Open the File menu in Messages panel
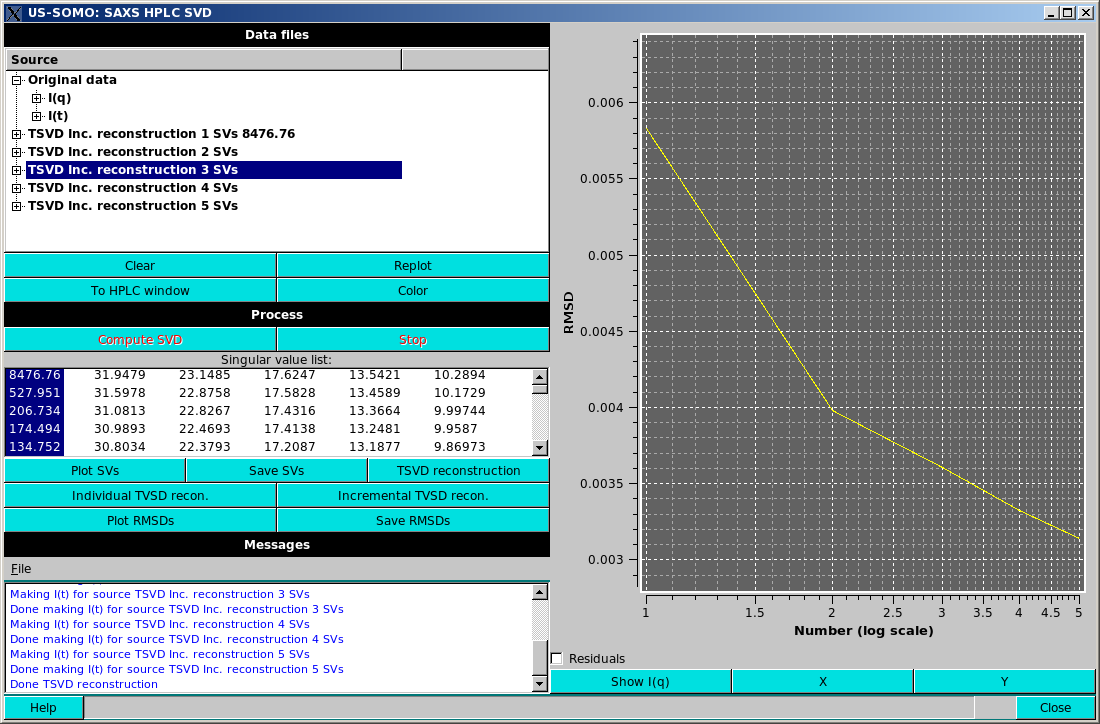Image resolution: width=1100 pixels, height=724 pixels. tap(20, 568)
